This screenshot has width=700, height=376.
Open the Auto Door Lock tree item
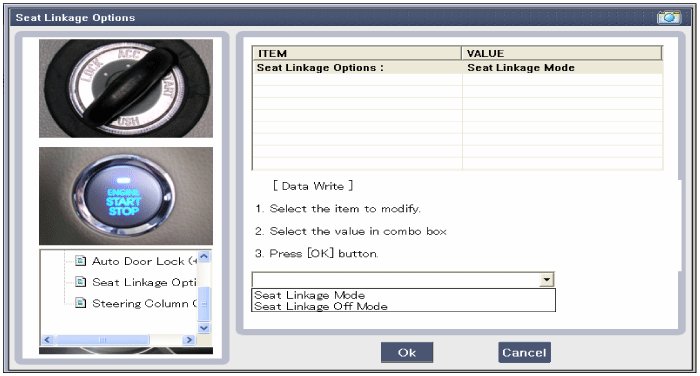click(x=144, y=261)
